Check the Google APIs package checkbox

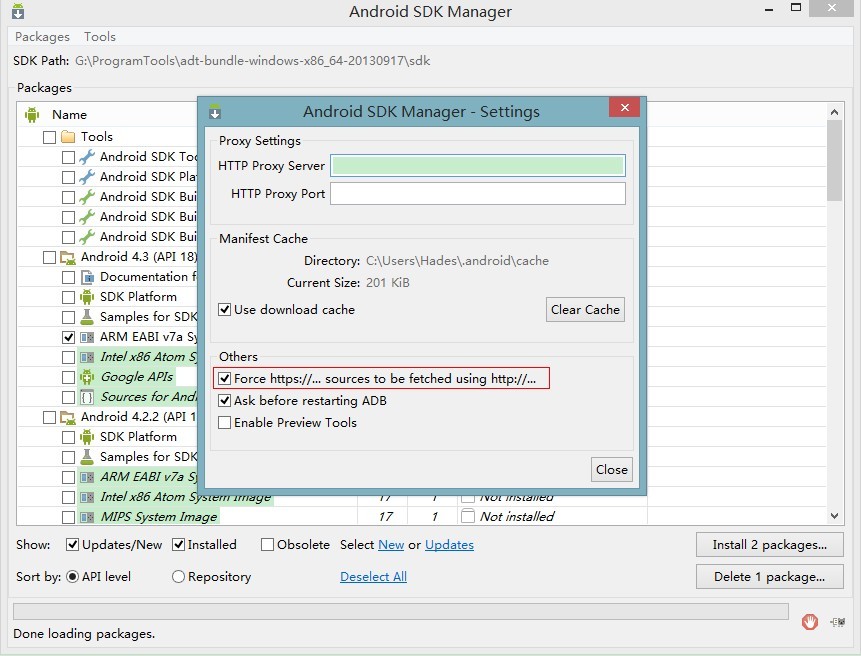(x=69, y=377)
